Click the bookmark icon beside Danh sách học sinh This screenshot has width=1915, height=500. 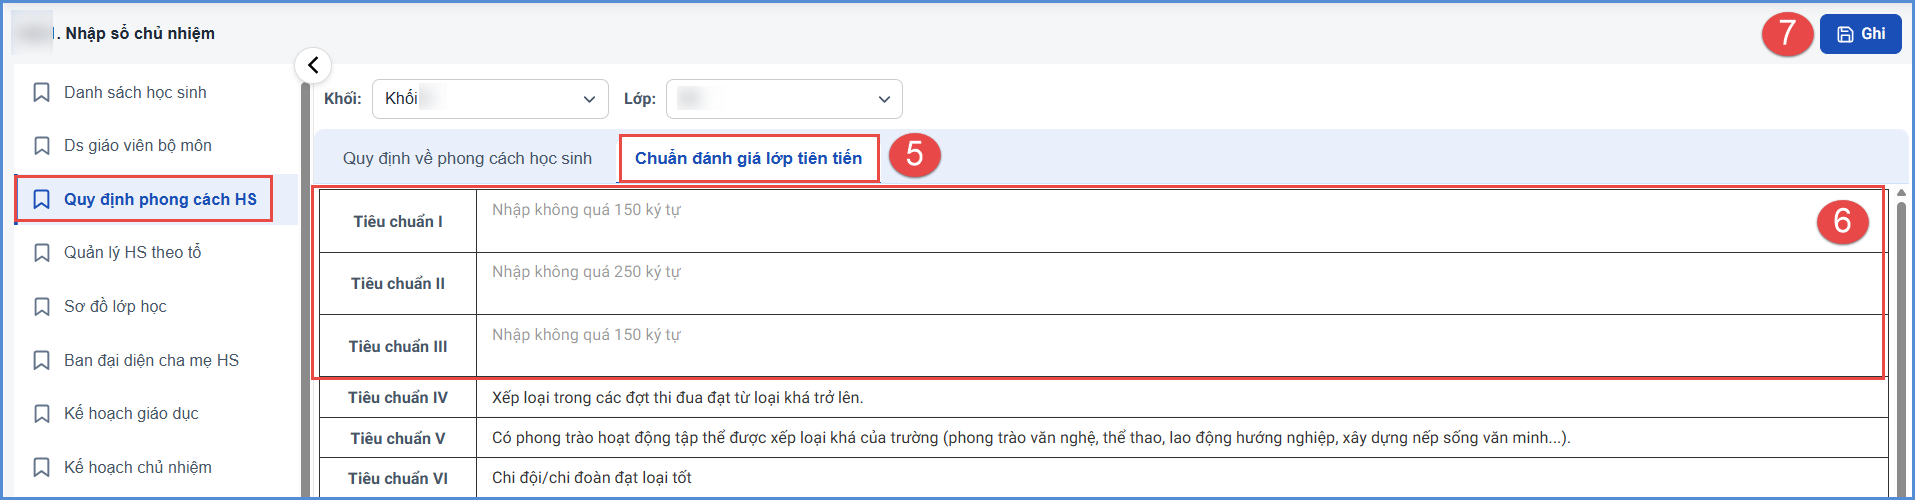42,93
